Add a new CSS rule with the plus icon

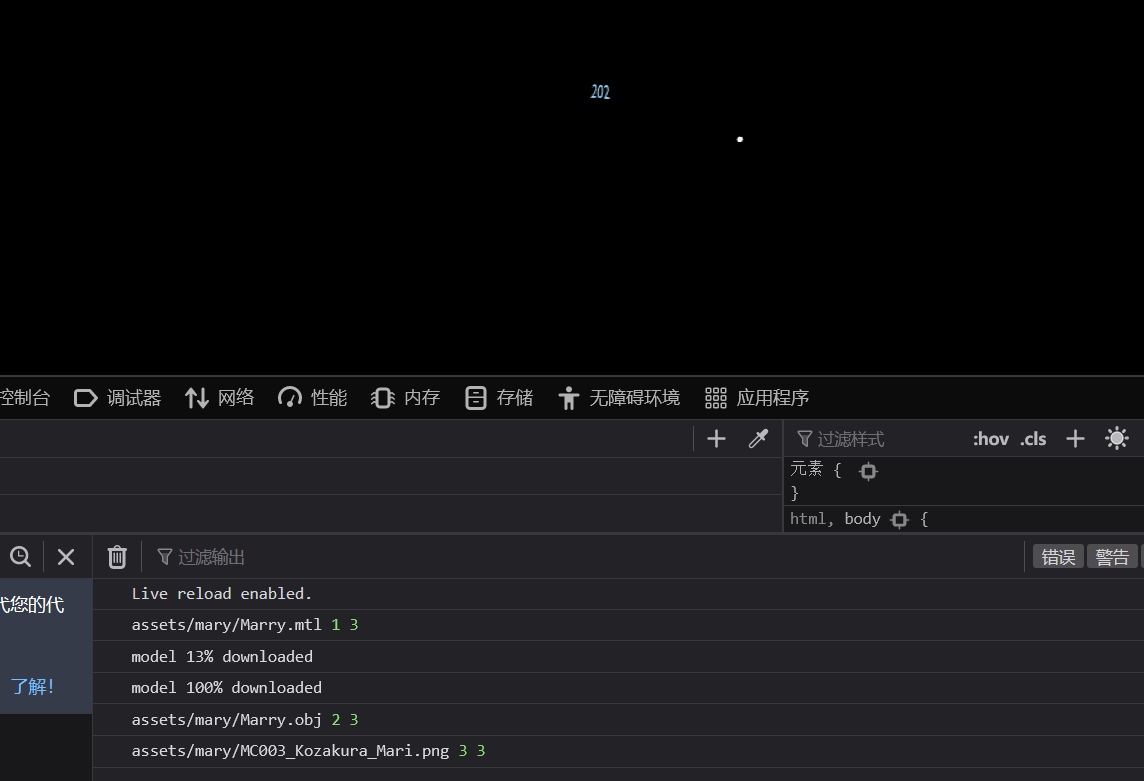pyautogui.click(x=1075, y=439)
